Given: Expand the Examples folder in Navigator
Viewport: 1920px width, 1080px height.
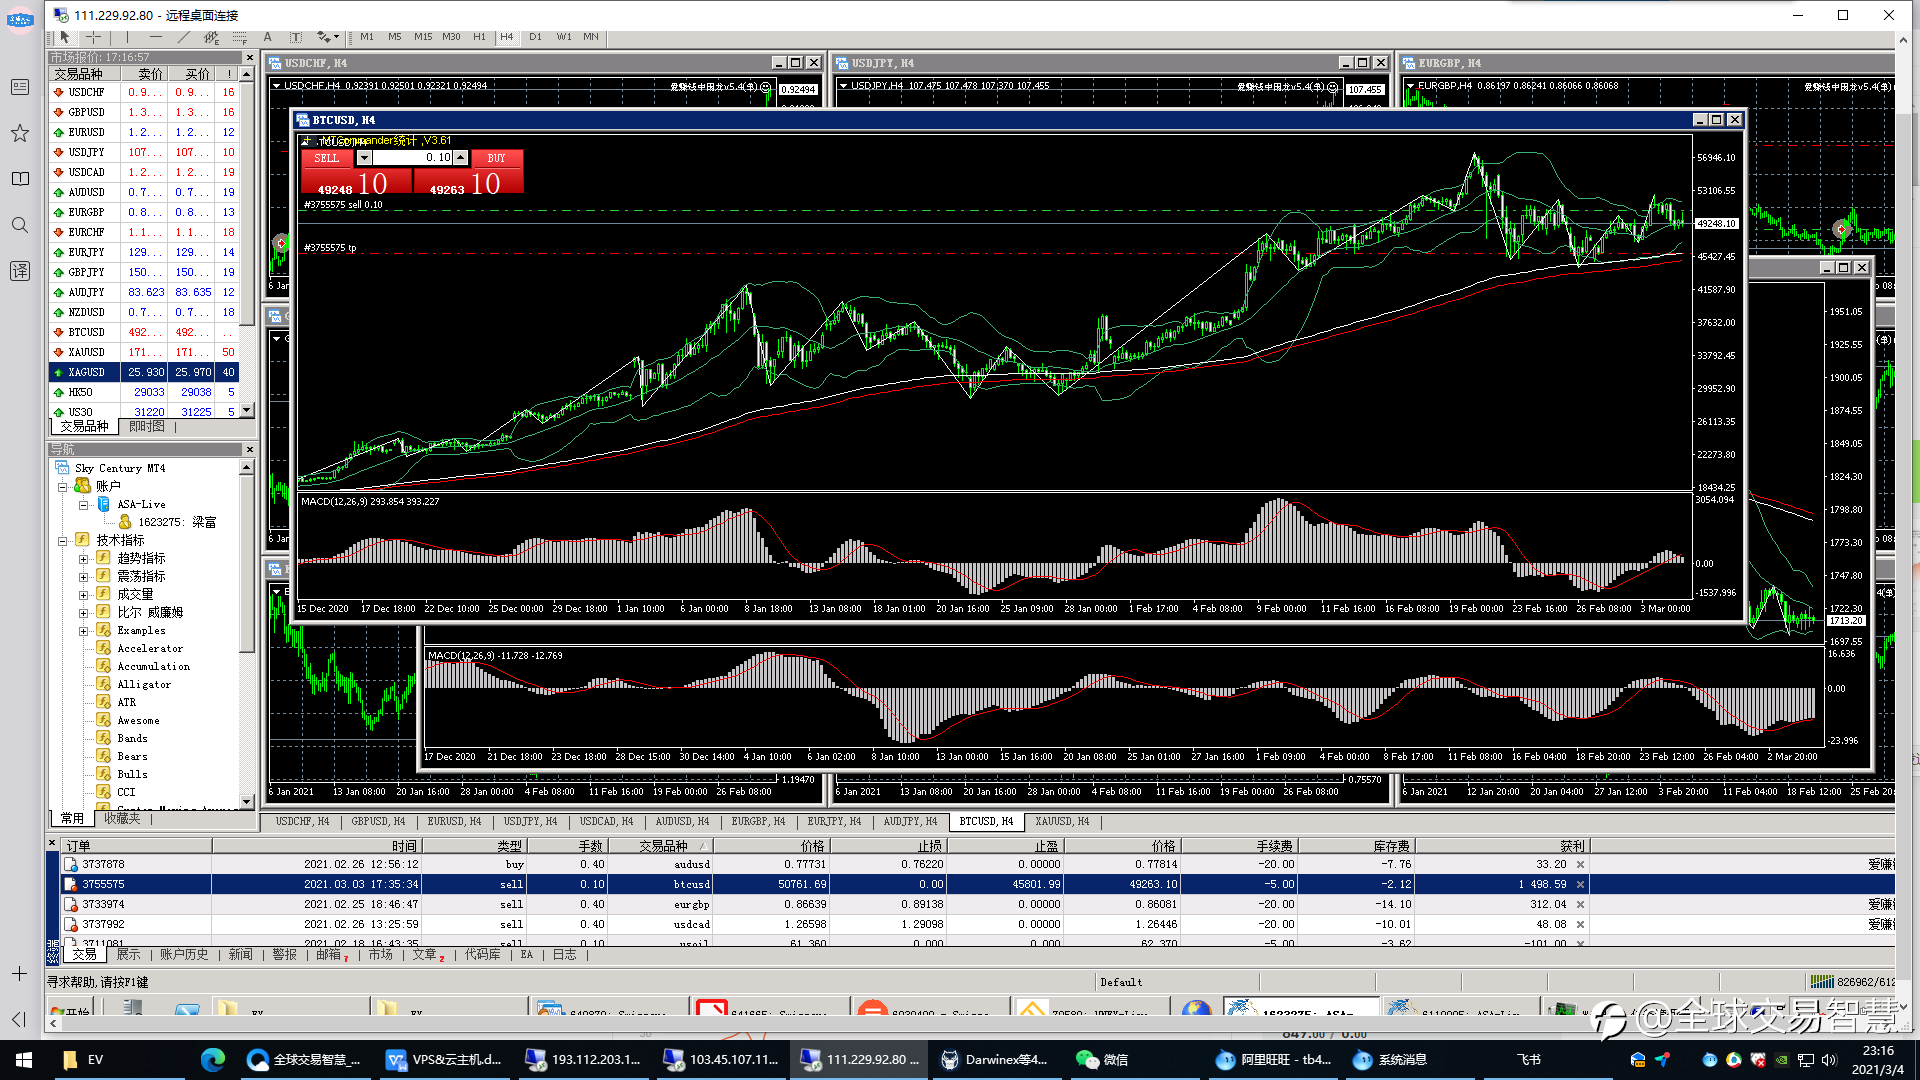Looking at the screenshot, I should (x=84, y=631).
